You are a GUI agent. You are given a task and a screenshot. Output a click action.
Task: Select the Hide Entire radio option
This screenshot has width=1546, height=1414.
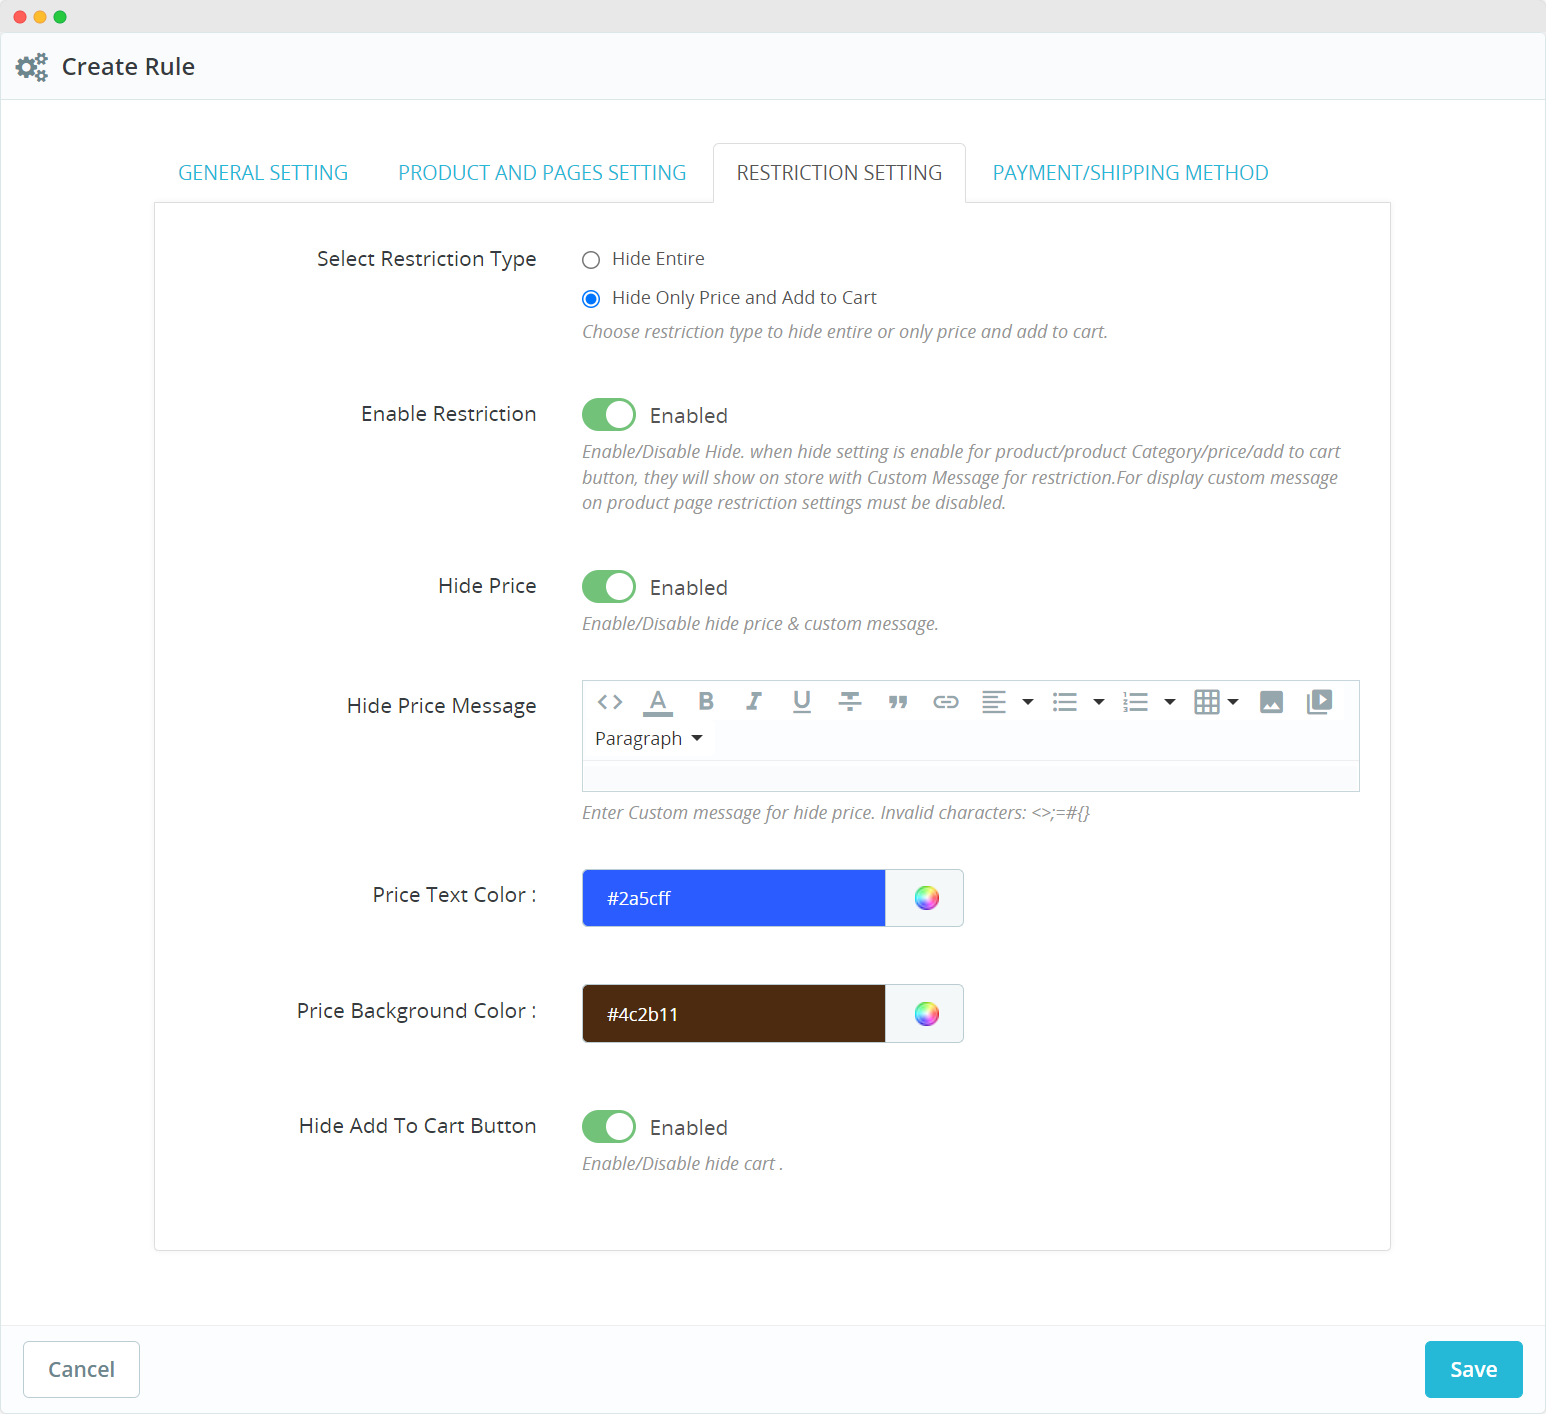[x=591, y=260]
